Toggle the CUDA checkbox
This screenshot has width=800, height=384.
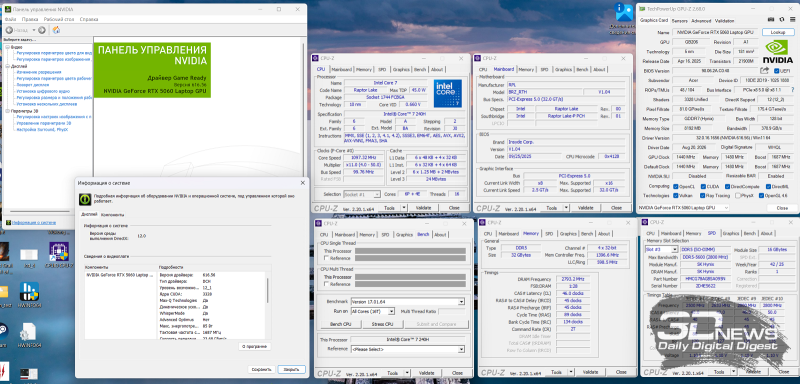pos(703,186)
